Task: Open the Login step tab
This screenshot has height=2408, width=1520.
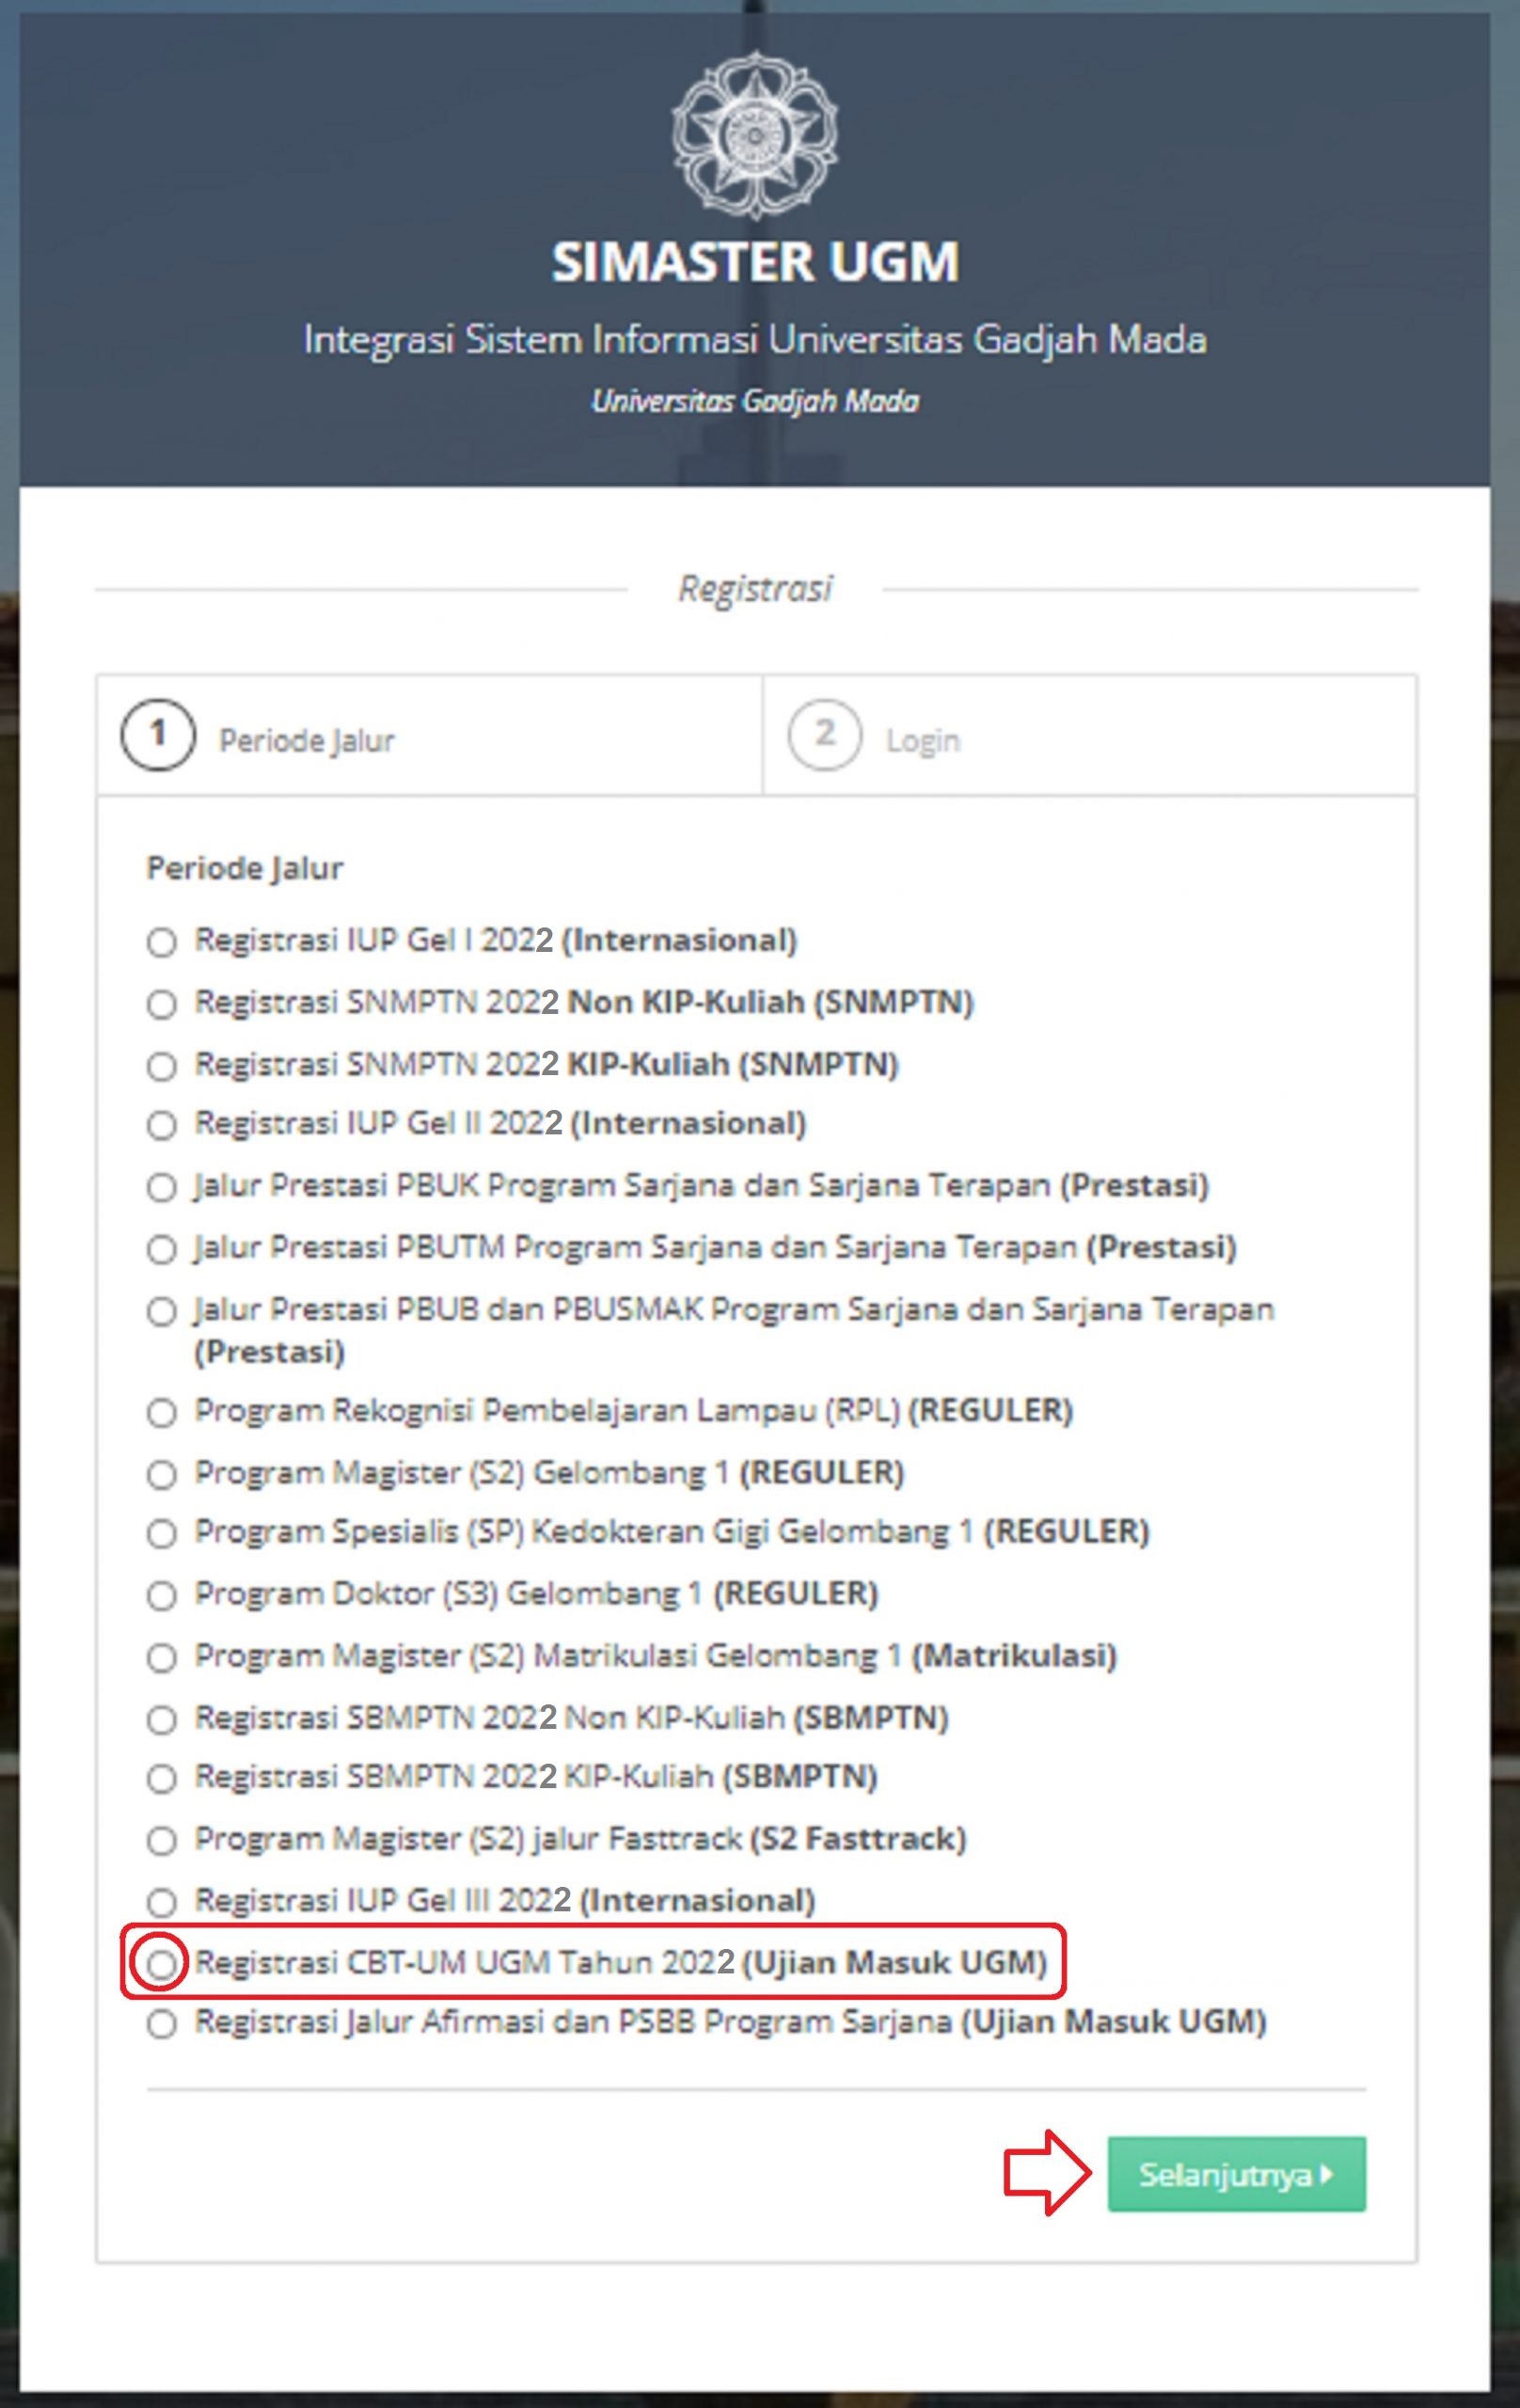Action: (x=1089, y=736)
